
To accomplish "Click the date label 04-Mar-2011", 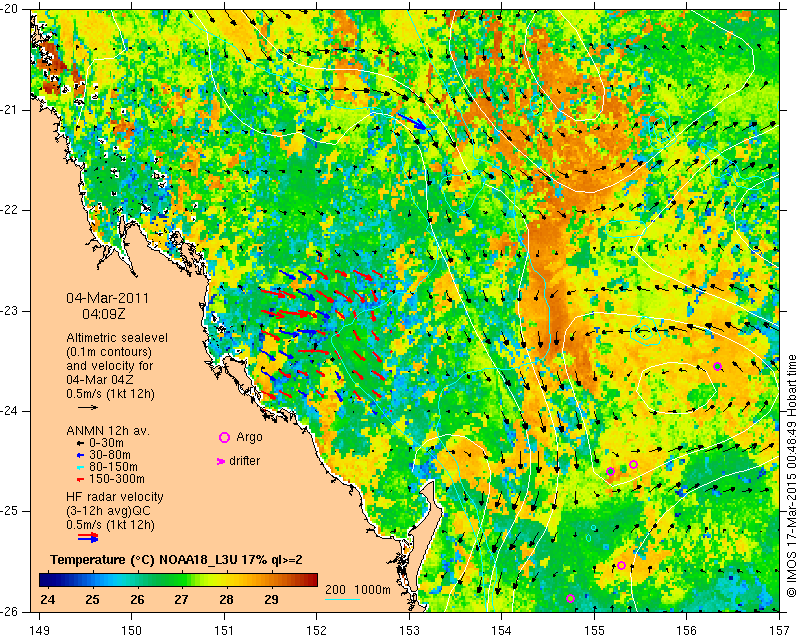I will 108,298.
